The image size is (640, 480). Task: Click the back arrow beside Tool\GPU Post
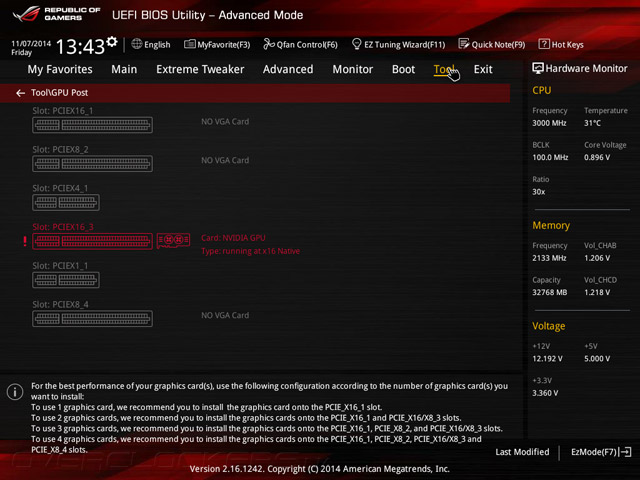20,93
